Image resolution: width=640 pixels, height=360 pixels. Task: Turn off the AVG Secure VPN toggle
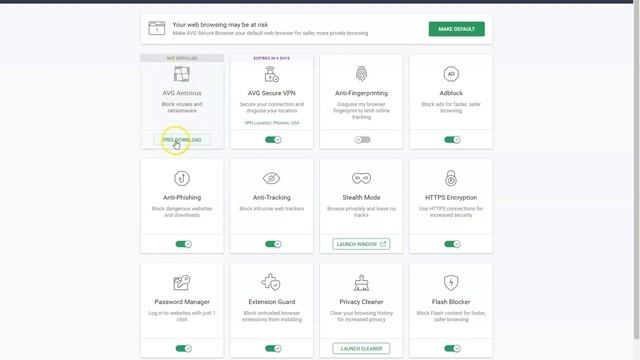point(273,140)
